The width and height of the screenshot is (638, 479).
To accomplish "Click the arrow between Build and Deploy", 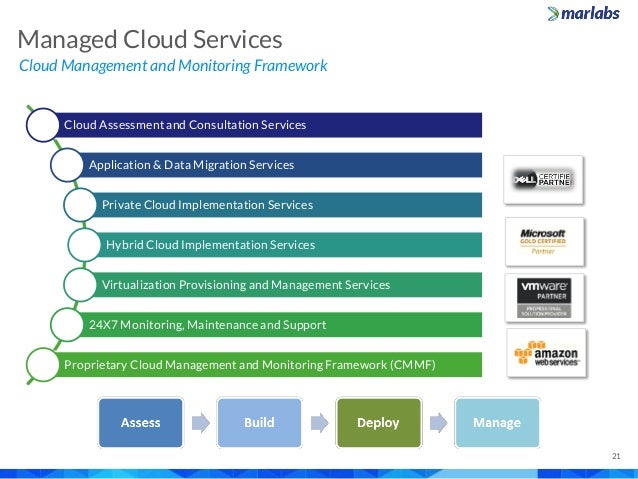I will pyautogui.click(x=319, y=423).
